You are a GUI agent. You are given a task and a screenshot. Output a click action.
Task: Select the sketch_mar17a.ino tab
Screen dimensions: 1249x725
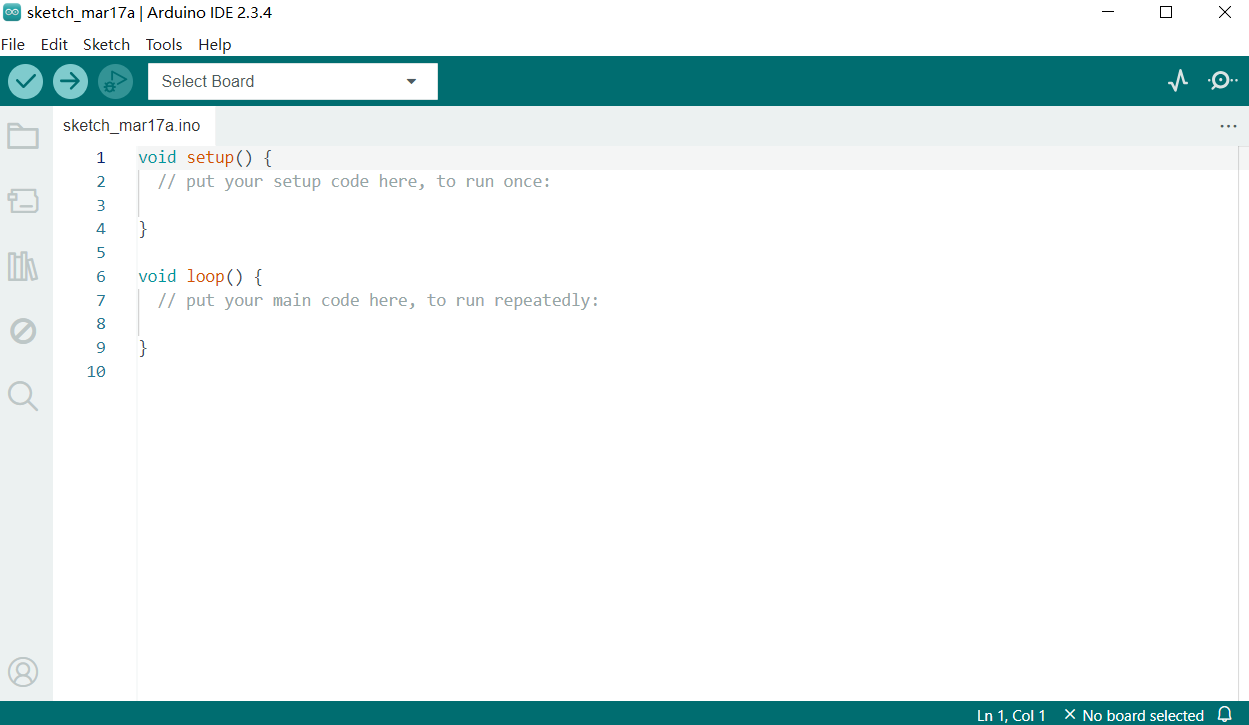(131, 126)
